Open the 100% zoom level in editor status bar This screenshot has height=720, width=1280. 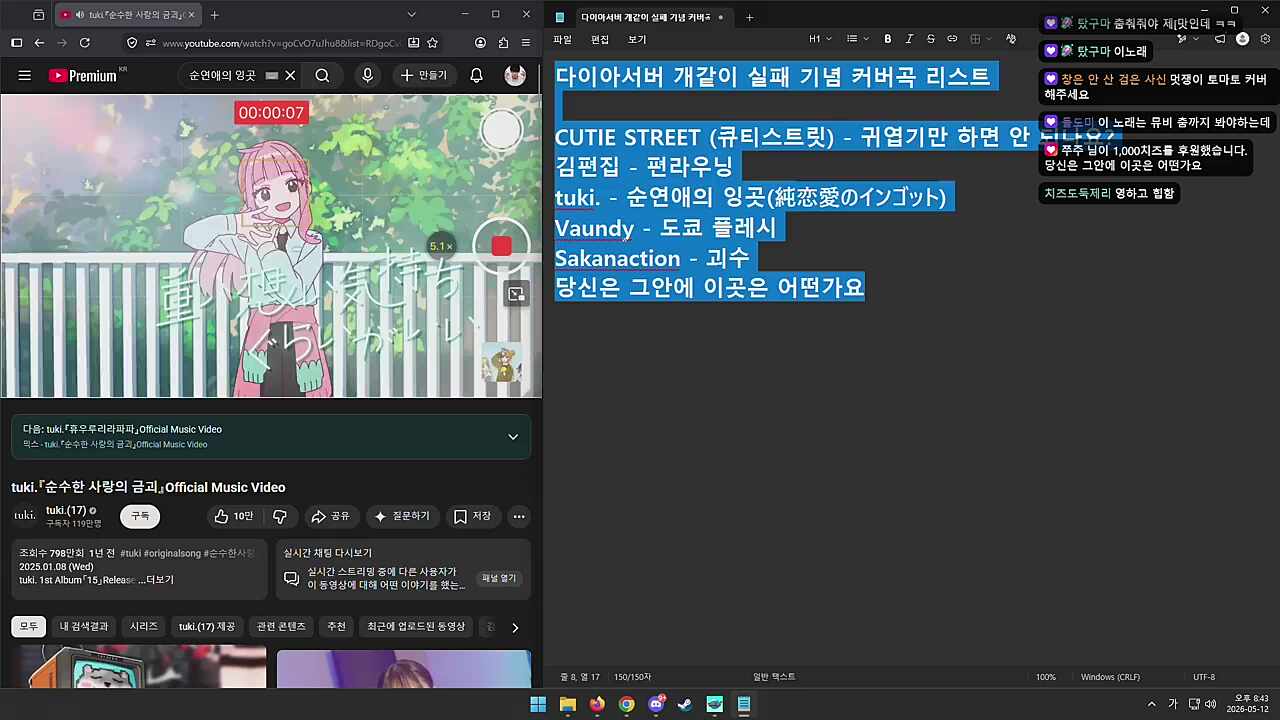click(1045, 677)
